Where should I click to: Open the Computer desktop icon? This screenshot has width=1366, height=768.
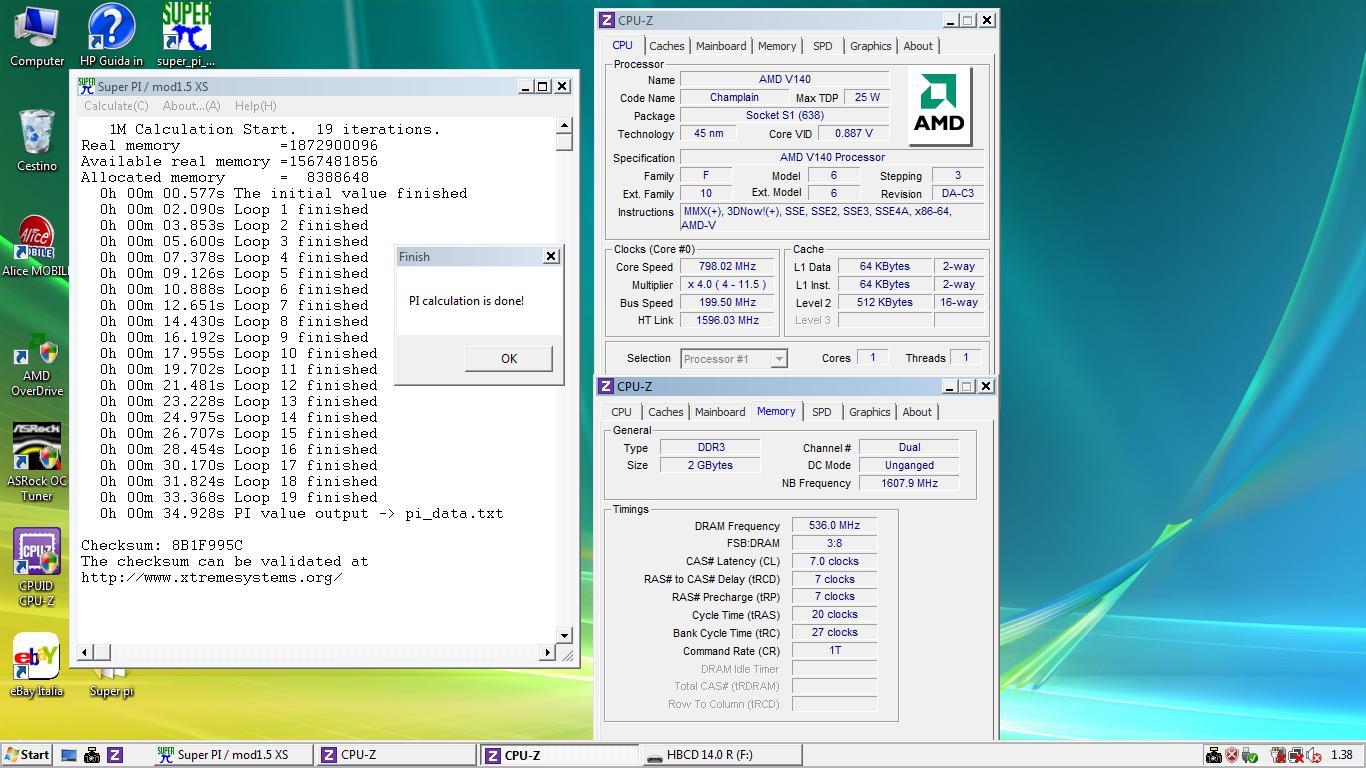tap(37, 37)
